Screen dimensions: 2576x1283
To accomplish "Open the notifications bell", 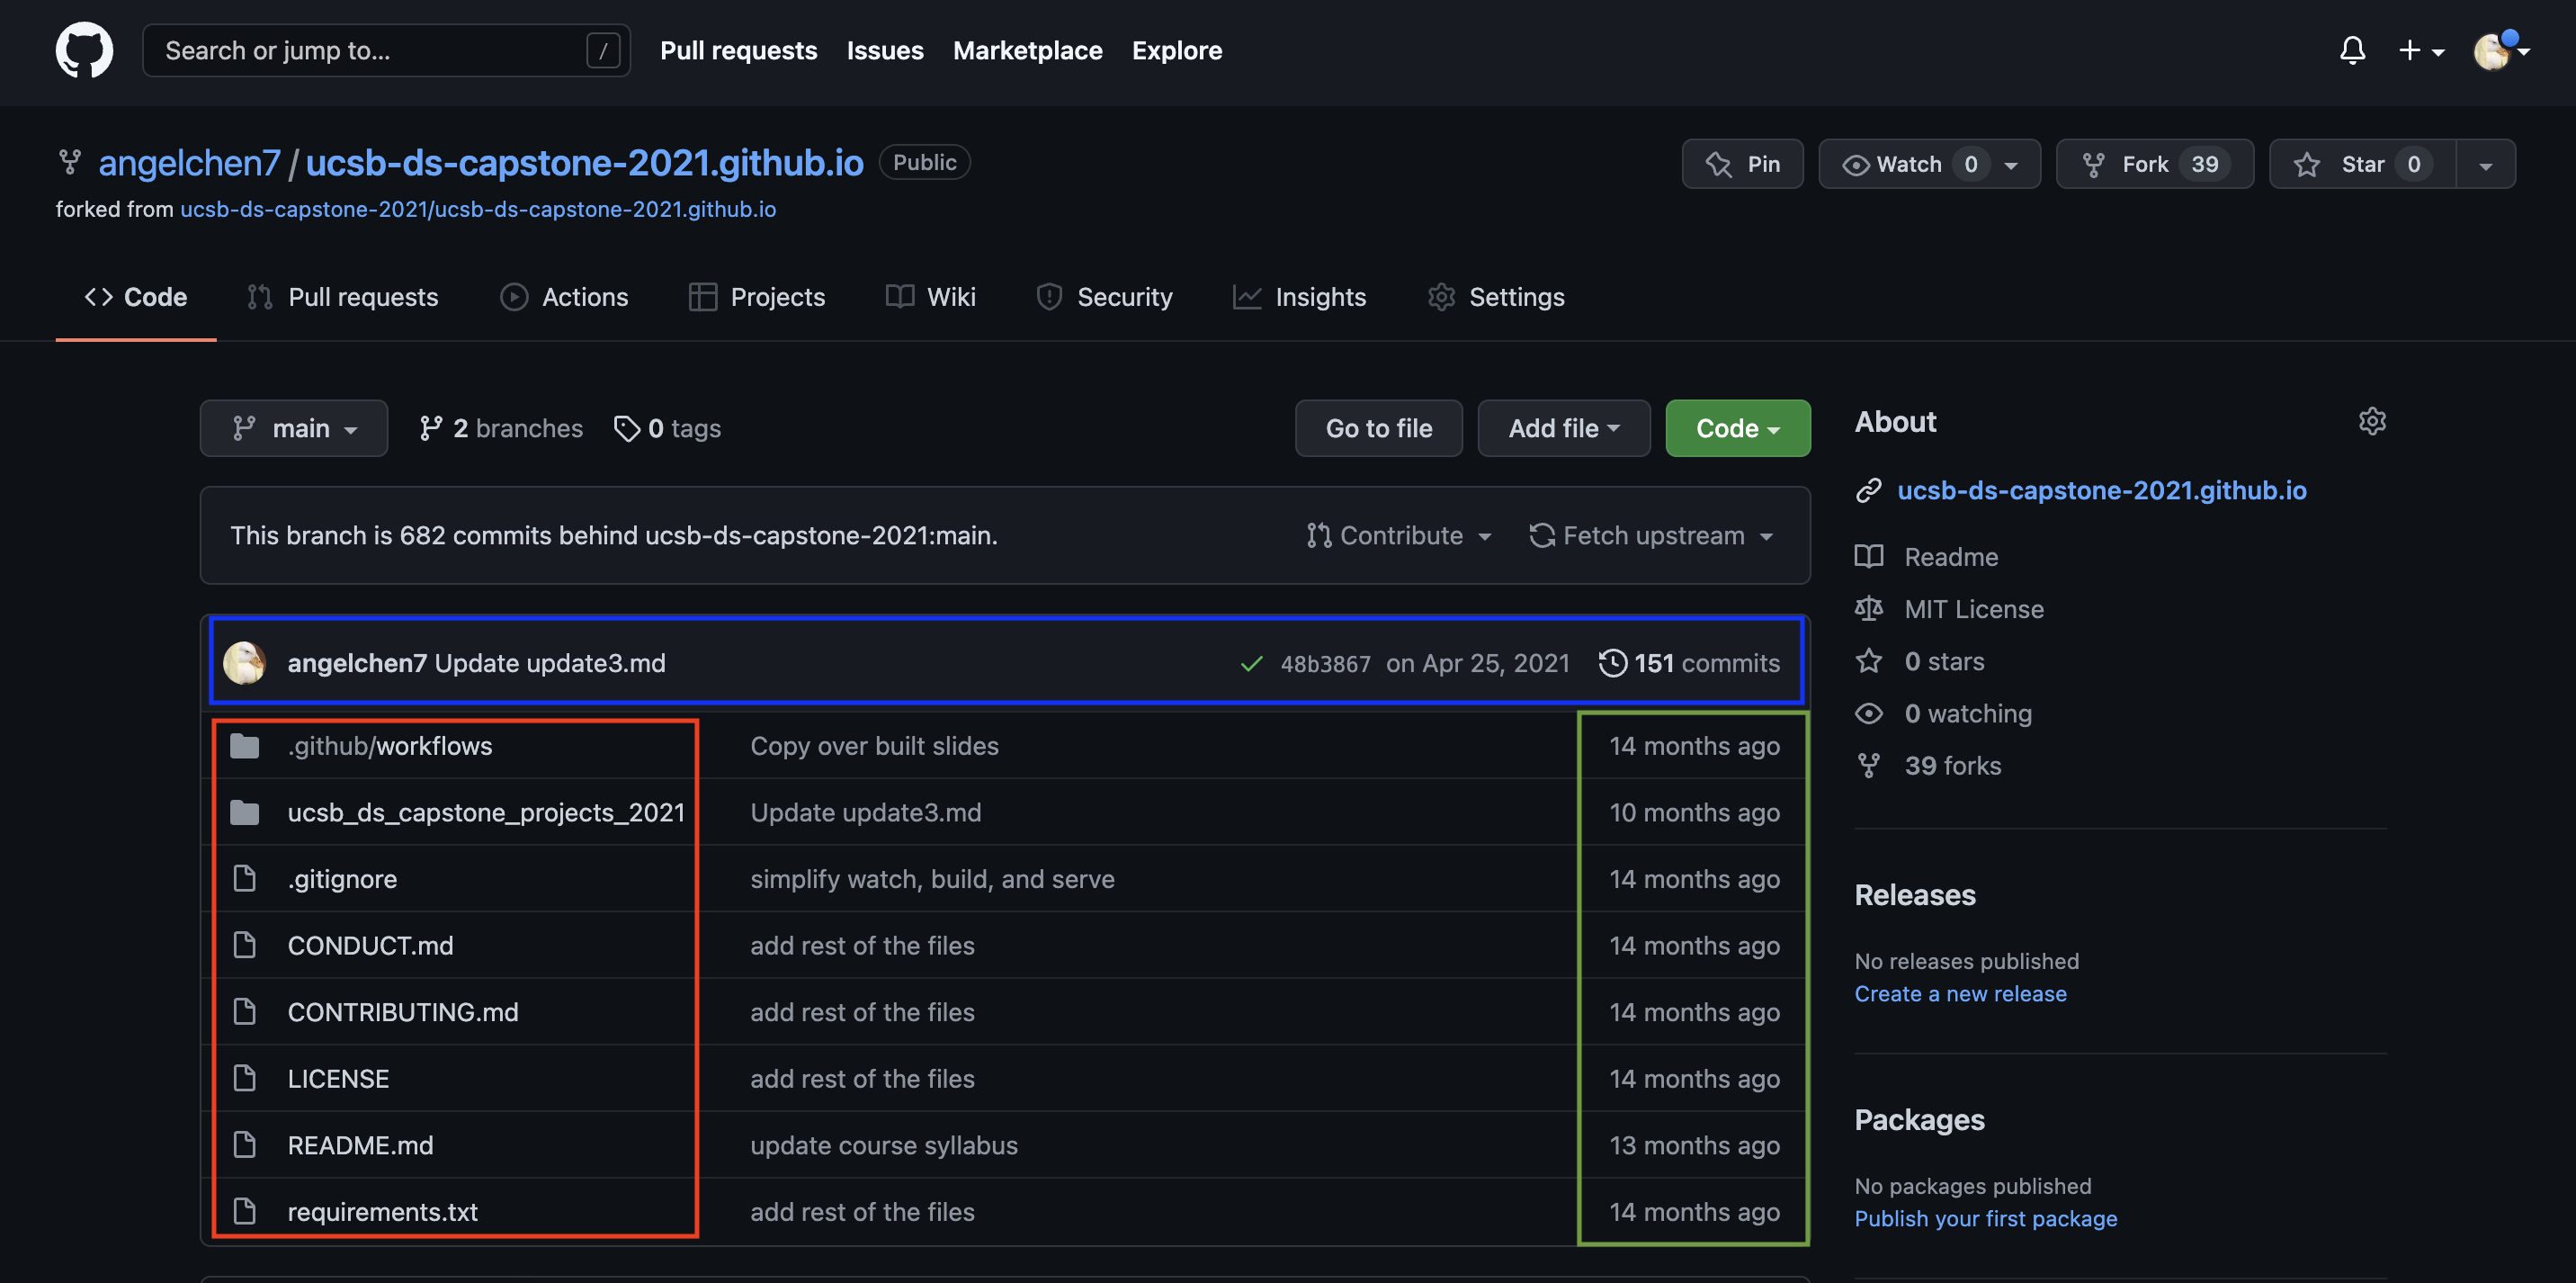I will [2352, 50].
